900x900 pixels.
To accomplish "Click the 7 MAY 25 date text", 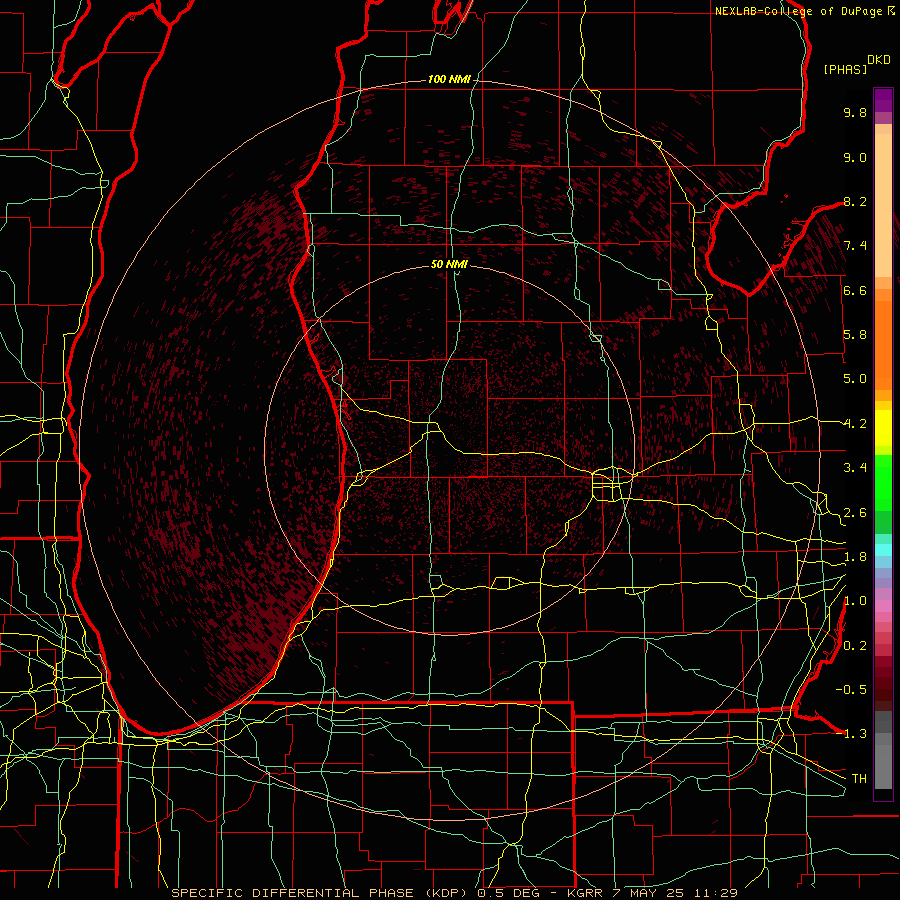I will click(x=646, y=893).
